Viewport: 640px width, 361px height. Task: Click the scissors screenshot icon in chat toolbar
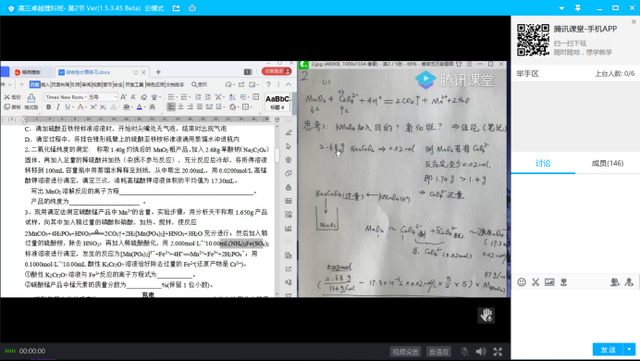536,282
